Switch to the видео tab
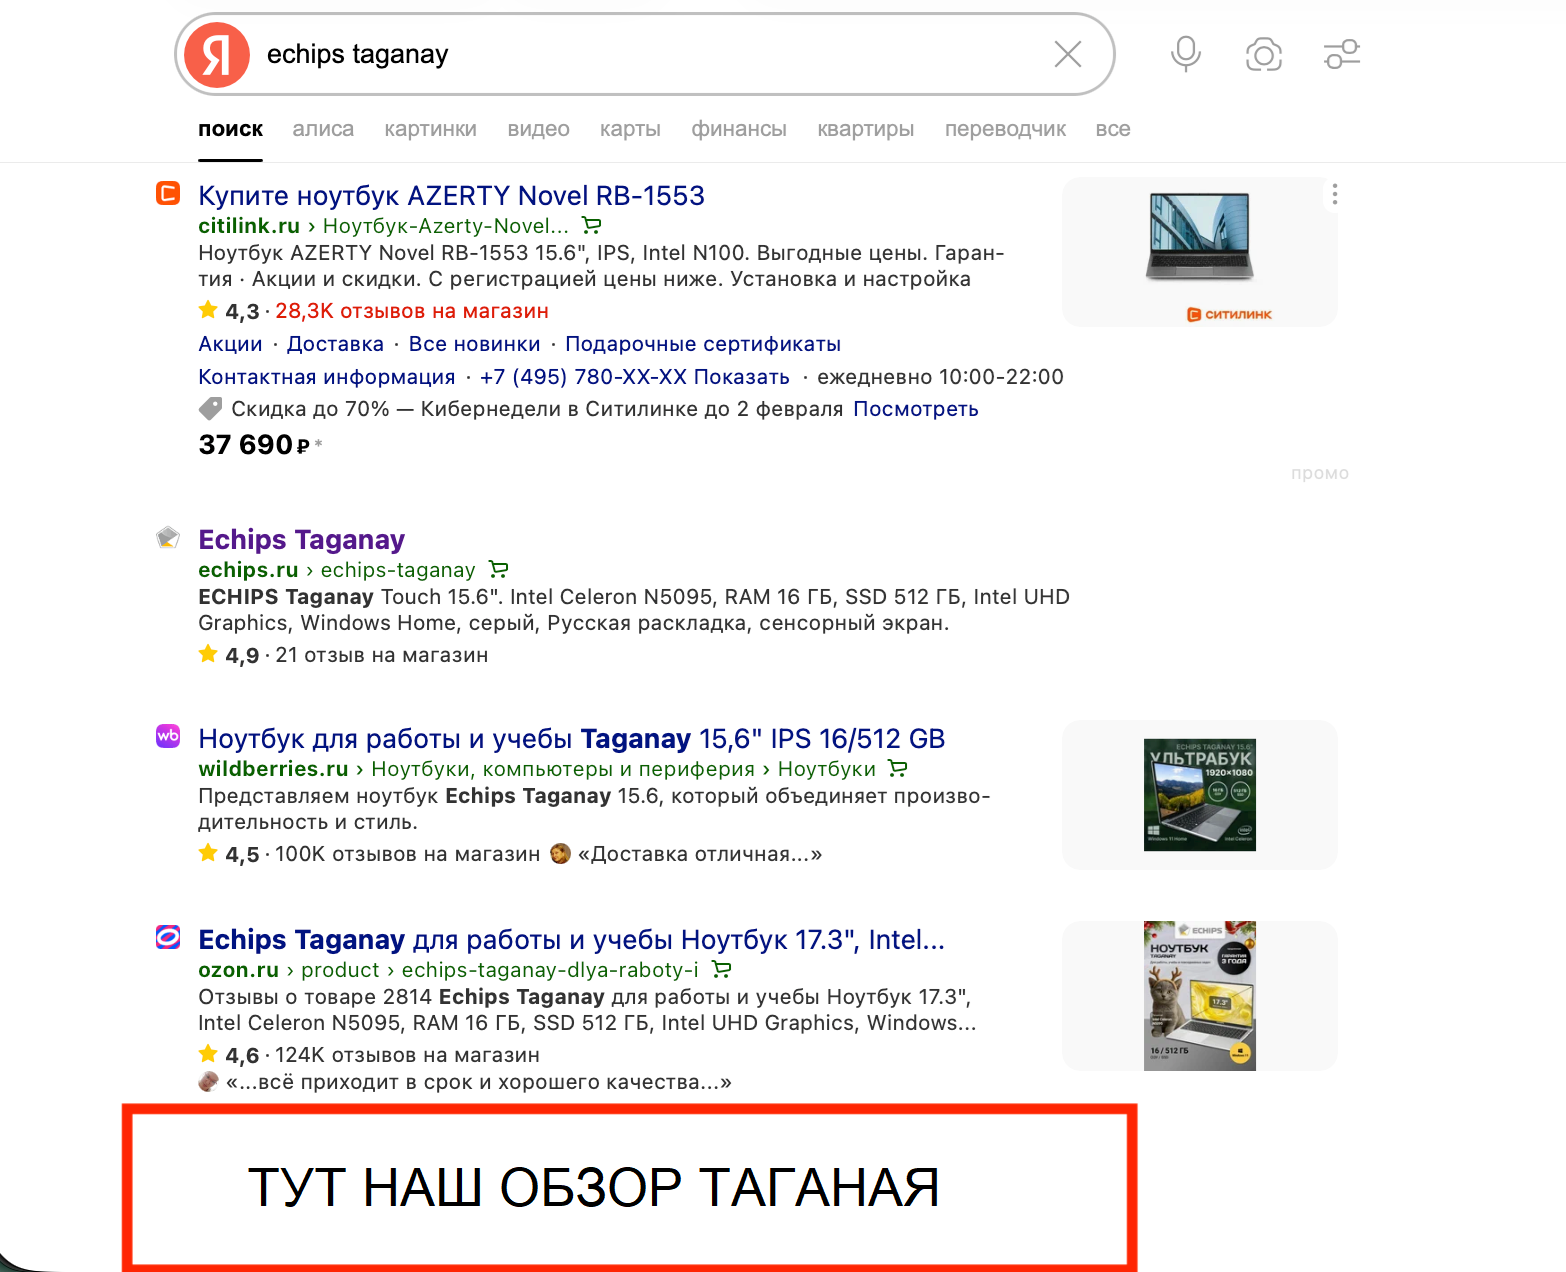The width and height of the screenshot is (1566, 1272). [x=538, y=129]
